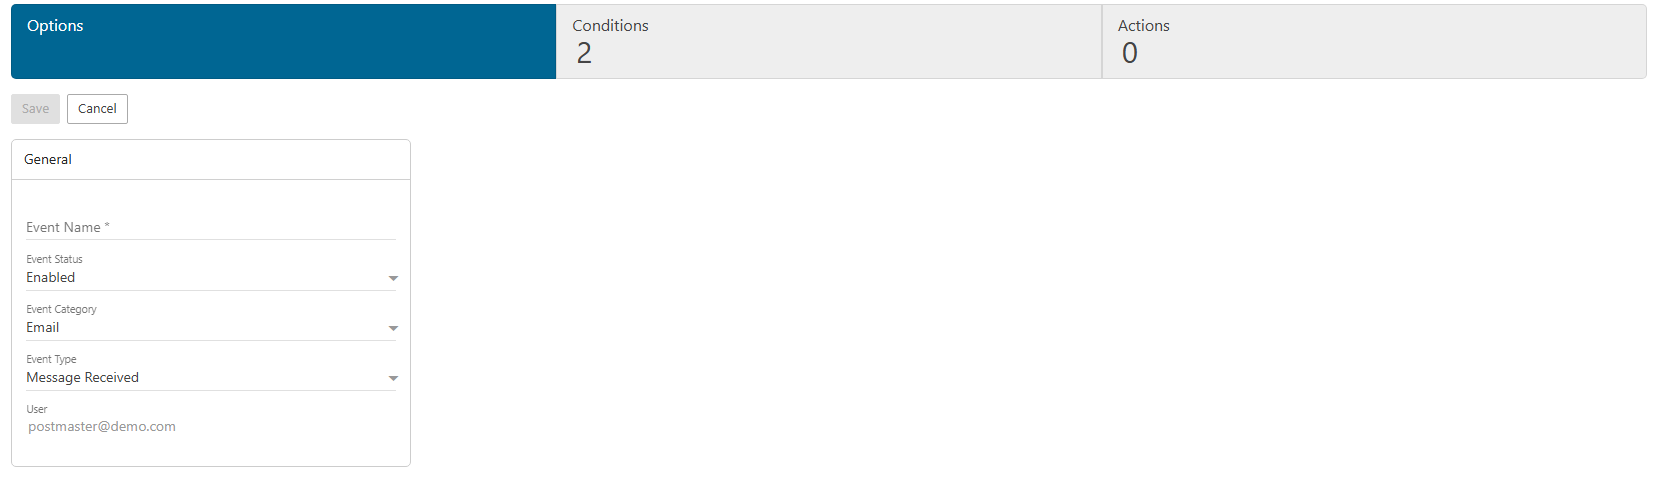Go to the Actions tab
Screen dimensions: 1654x477
(1373, 41)
